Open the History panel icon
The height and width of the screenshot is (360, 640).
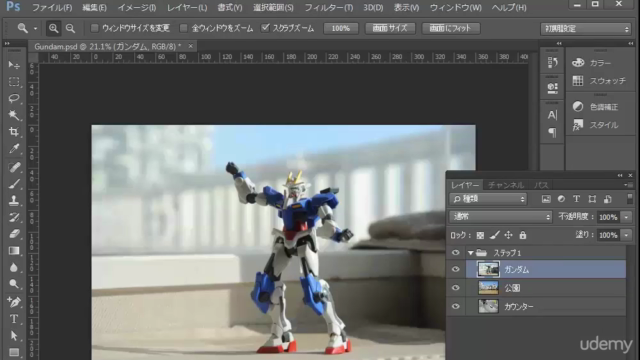[x=552, y=62]
